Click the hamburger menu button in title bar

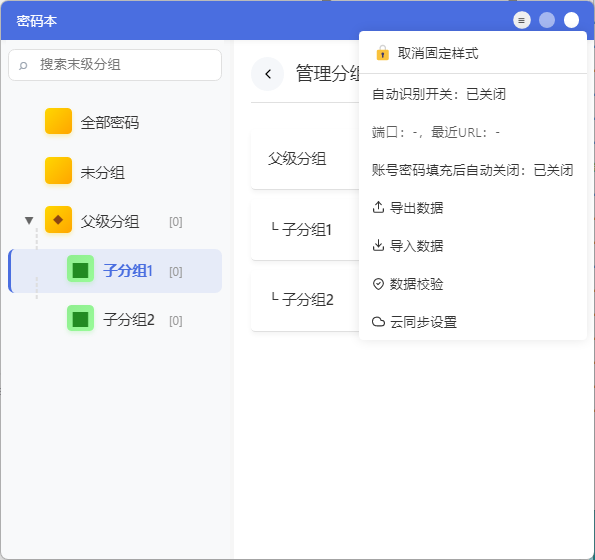click(x=522, y=20)
